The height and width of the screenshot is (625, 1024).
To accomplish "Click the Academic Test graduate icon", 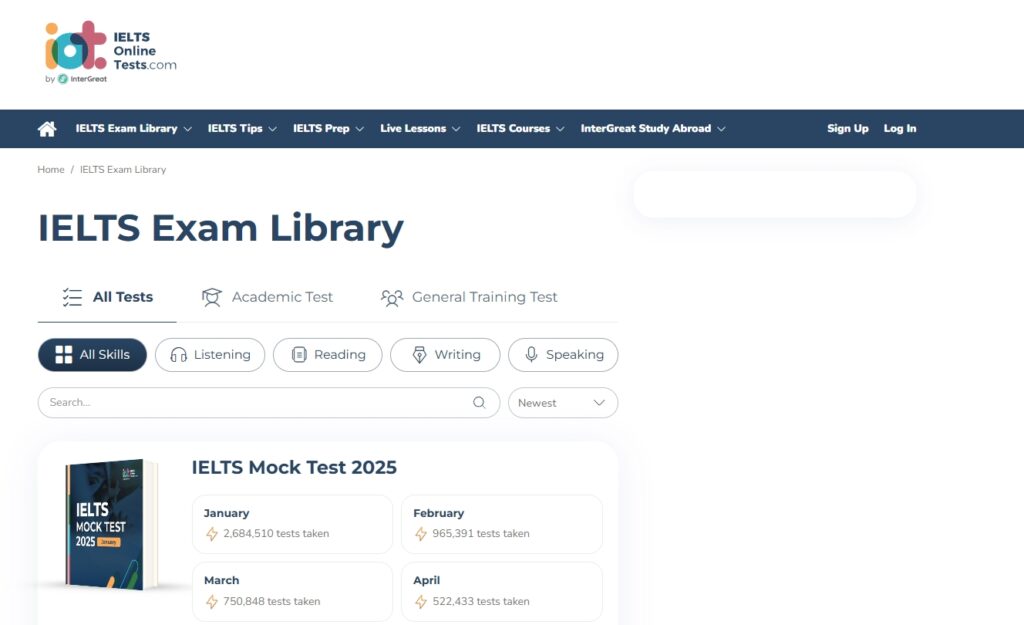I will (212, 297).
